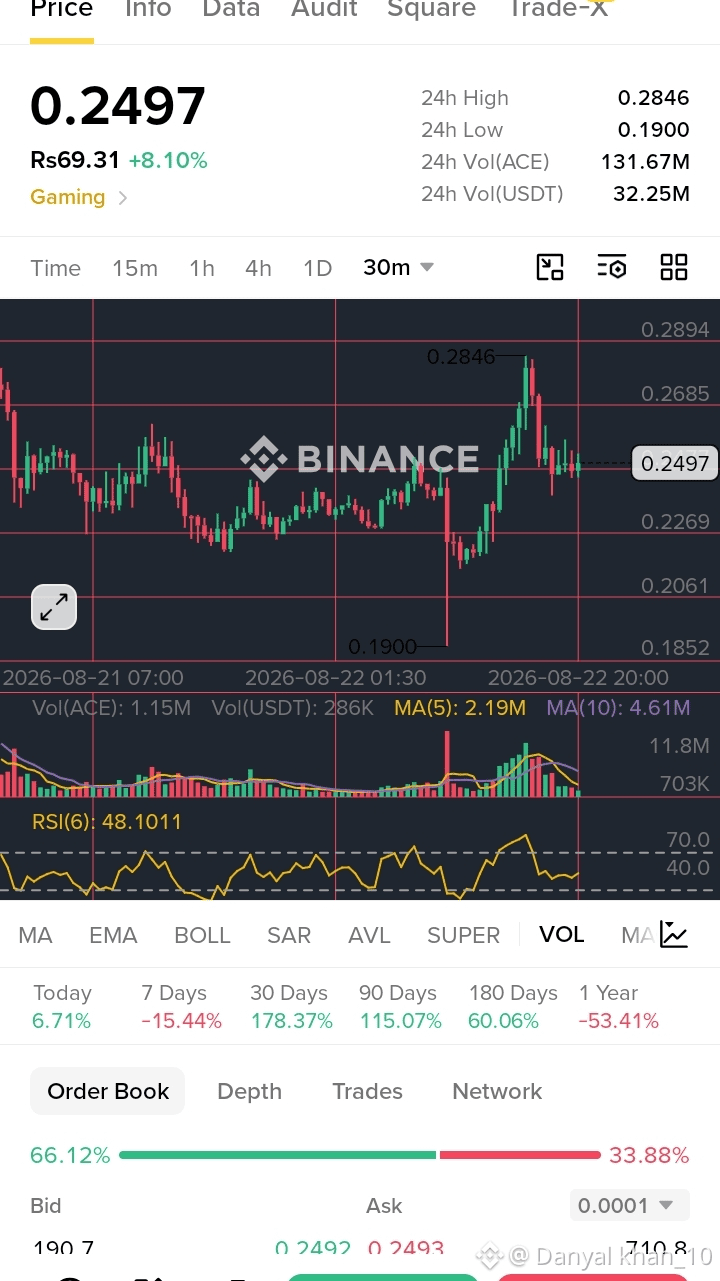Click the MA(10): 4.61M label
Screen dimensions: 720x1281
(x=618, y=708)
